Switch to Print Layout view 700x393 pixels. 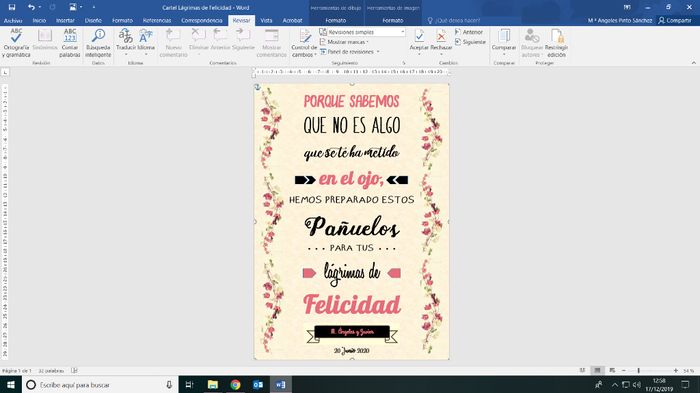pos(597,371)
